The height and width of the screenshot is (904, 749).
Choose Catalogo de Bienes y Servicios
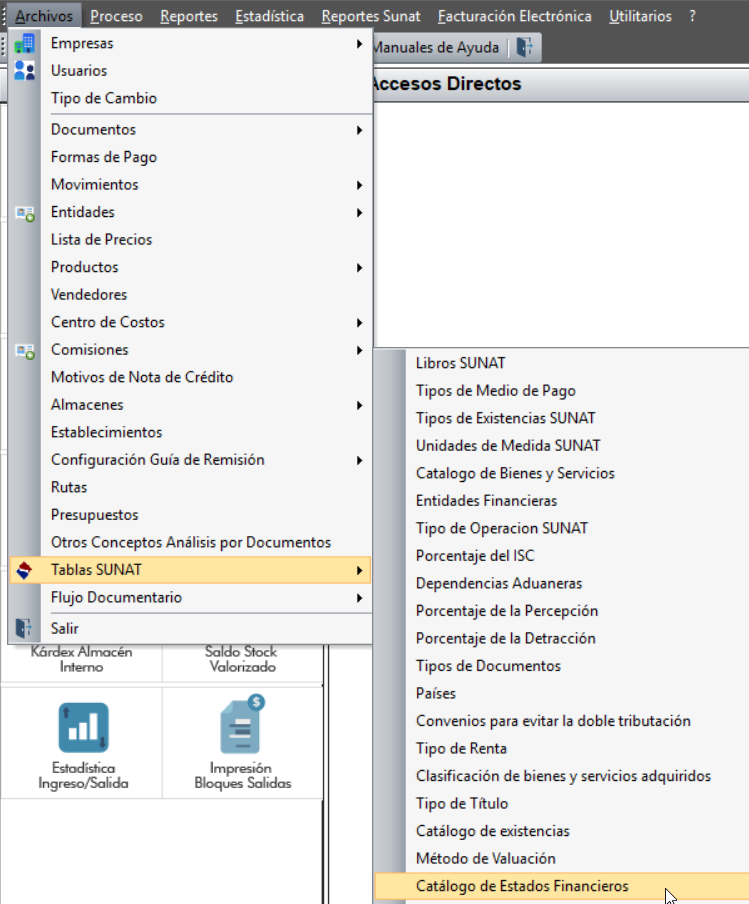[562, 473]
